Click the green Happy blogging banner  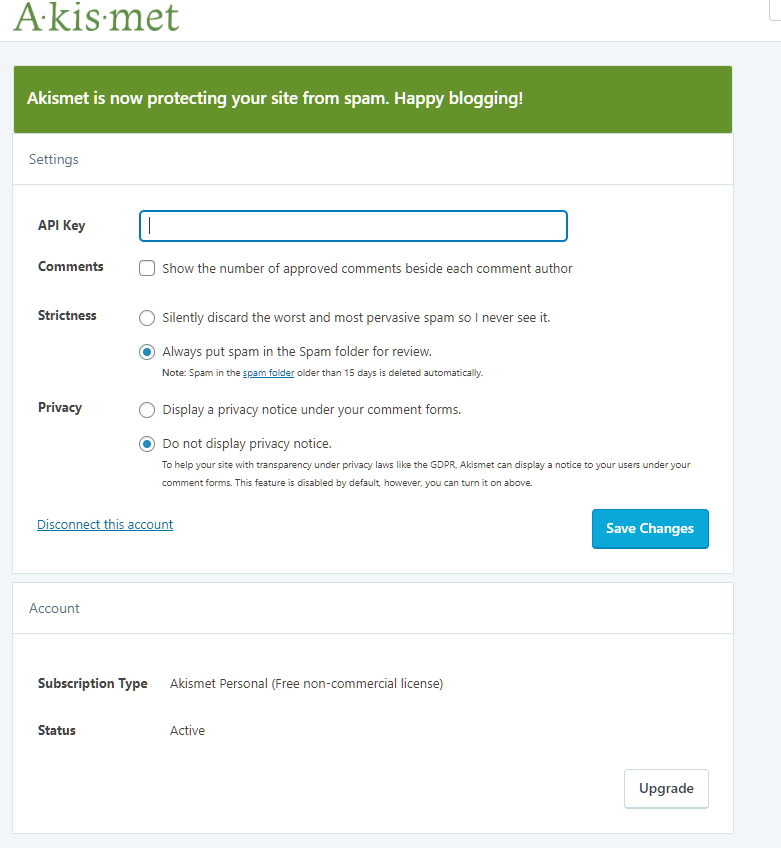373,100
